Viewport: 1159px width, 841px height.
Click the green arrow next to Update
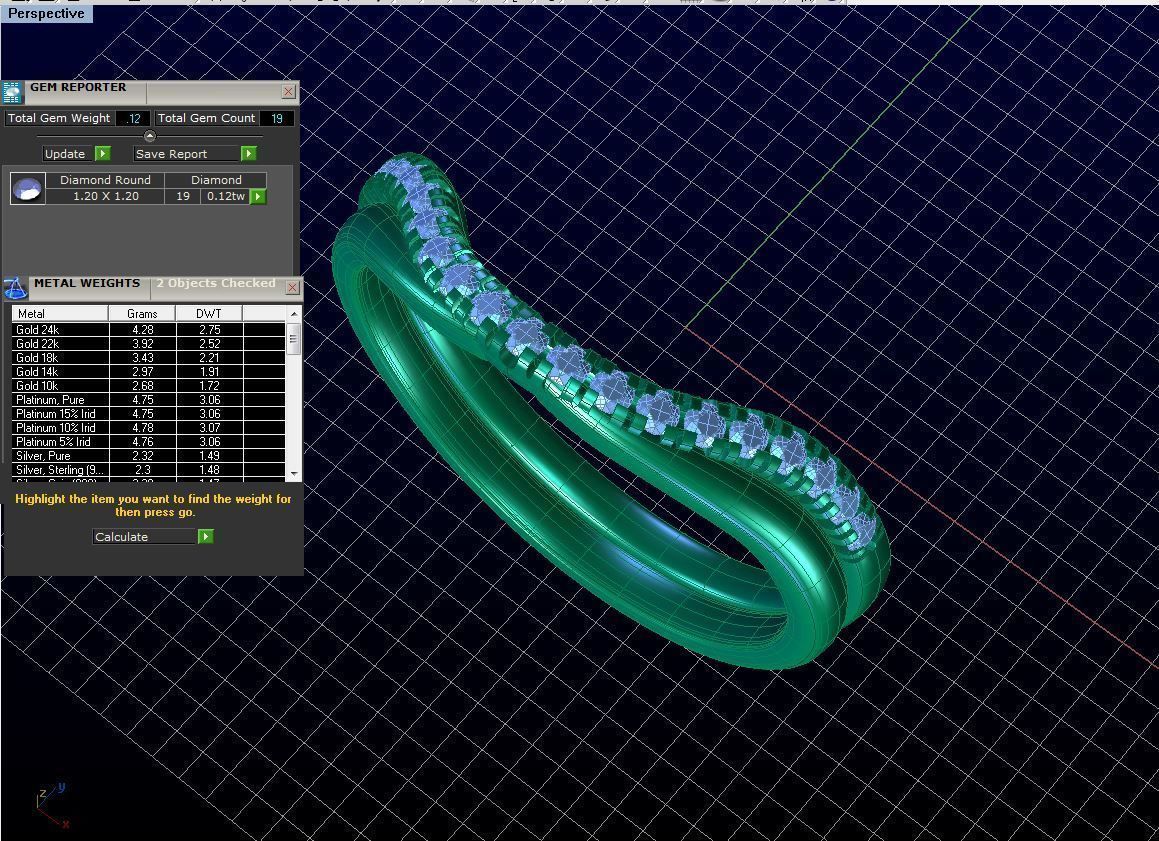coord(103,154)
